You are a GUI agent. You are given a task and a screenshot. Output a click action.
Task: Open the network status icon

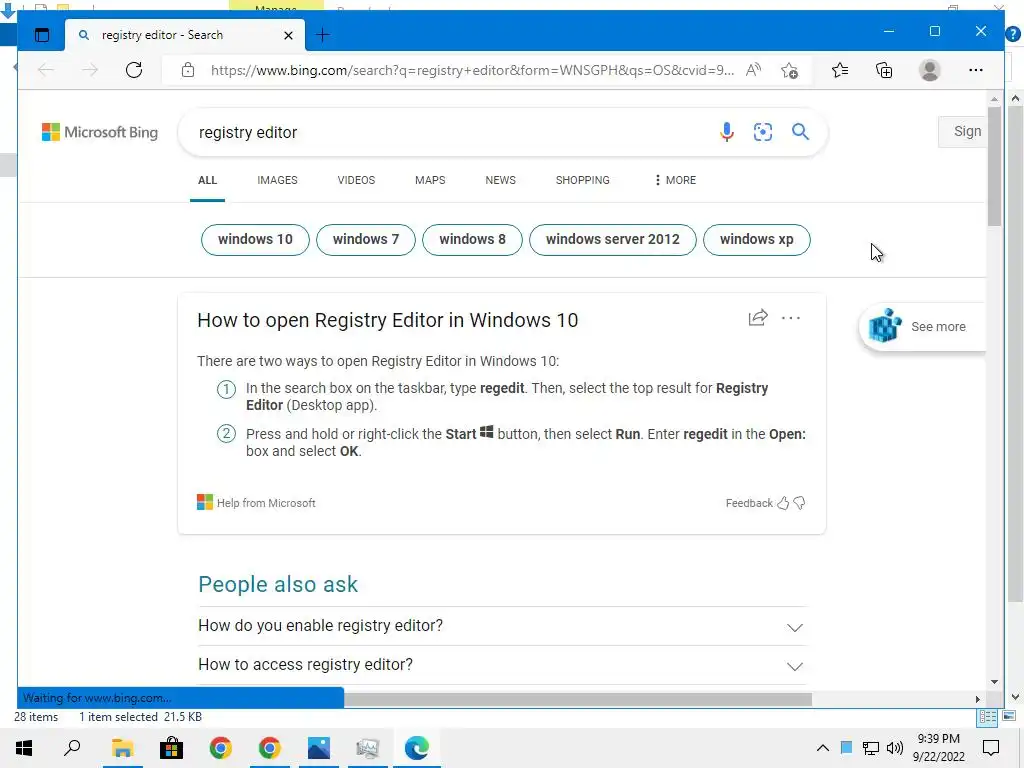tap(871, 748)
